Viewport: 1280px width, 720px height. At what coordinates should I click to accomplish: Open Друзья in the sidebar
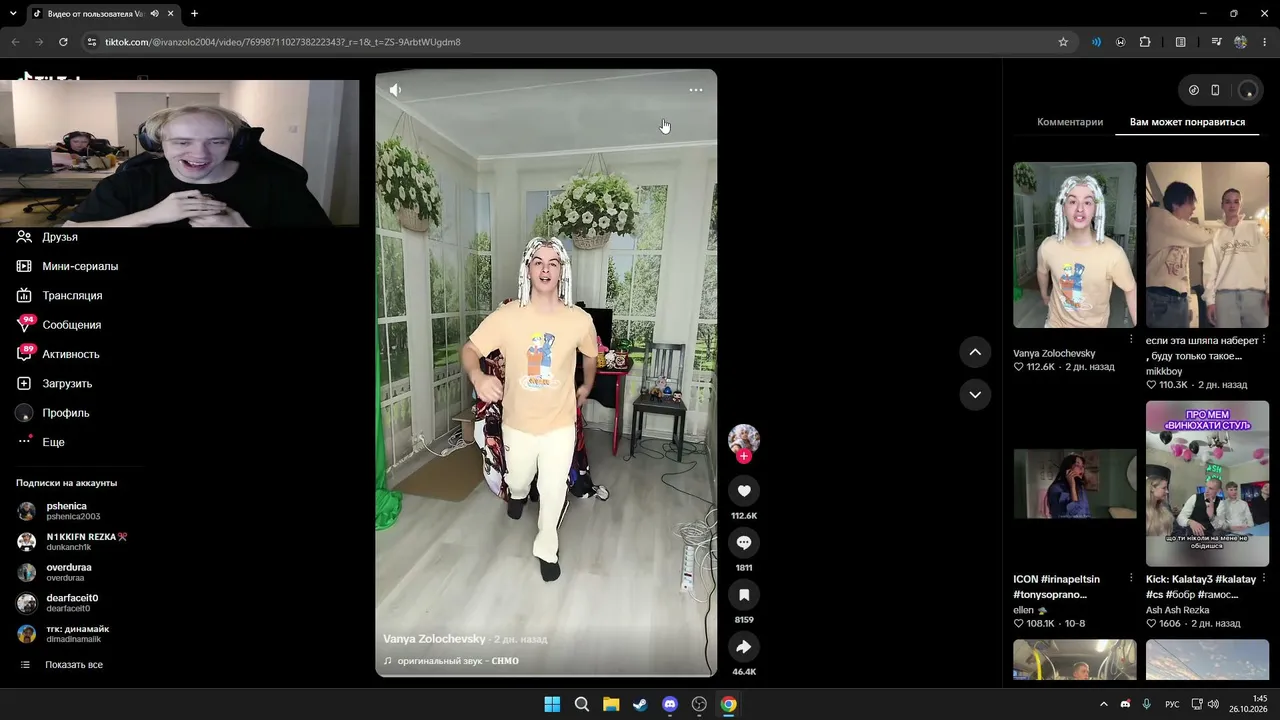tap(60, 237)
